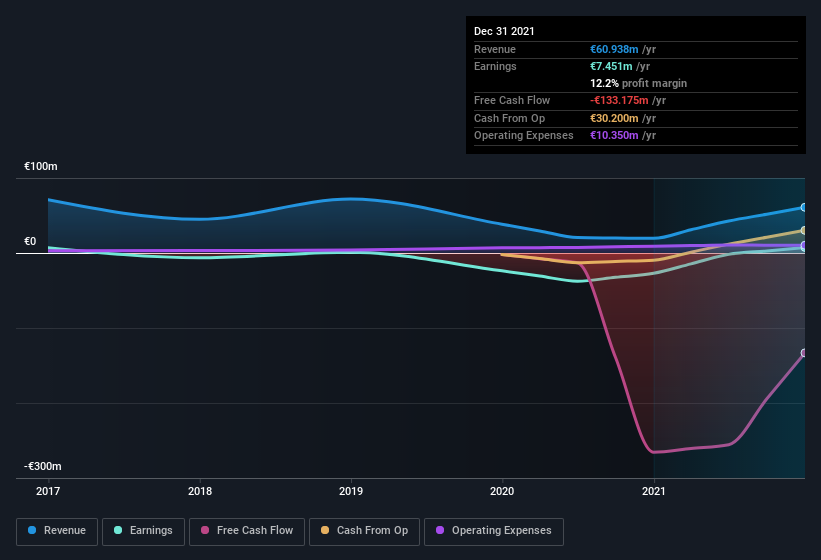Click the Dec 31 2021 tooltip date
821x560 pixels.
[504, 31]
